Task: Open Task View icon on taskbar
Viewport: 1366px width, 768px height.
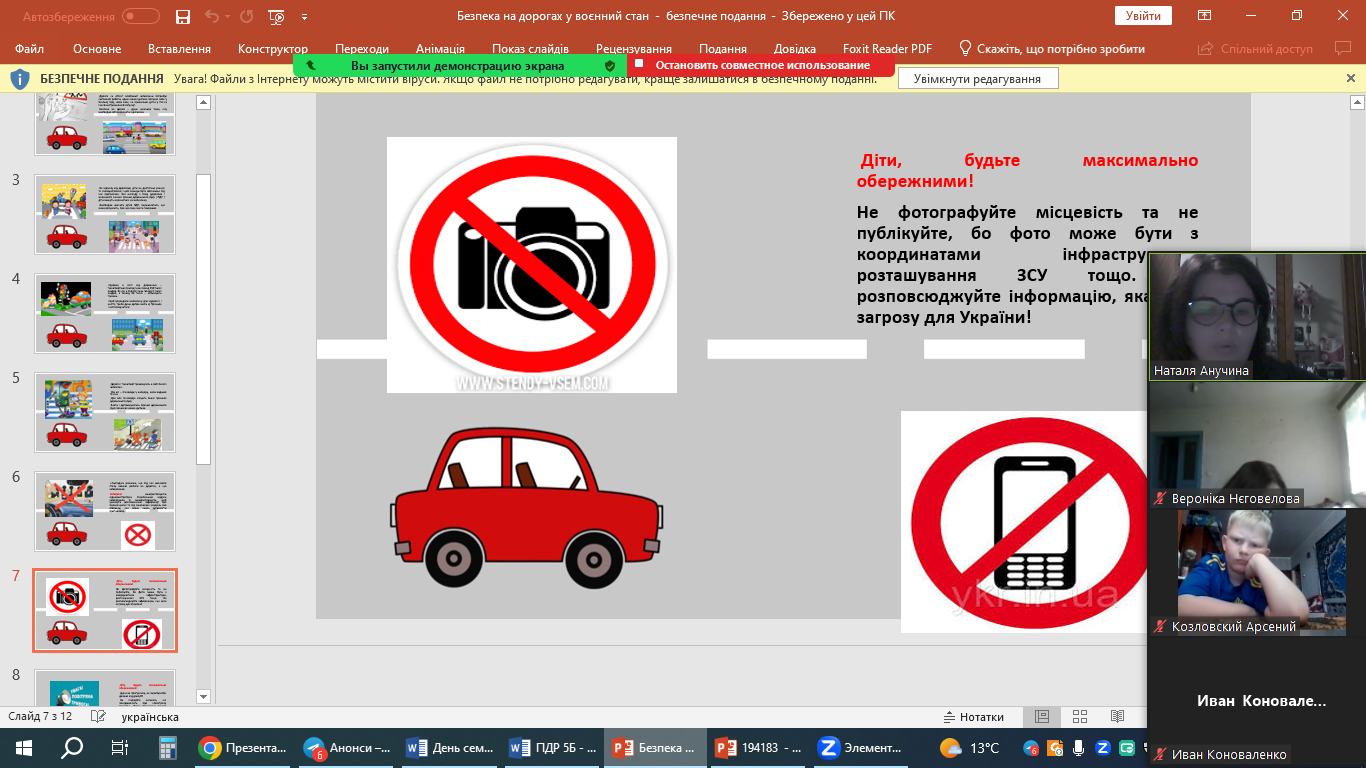Action: click(x=120, y=748)
